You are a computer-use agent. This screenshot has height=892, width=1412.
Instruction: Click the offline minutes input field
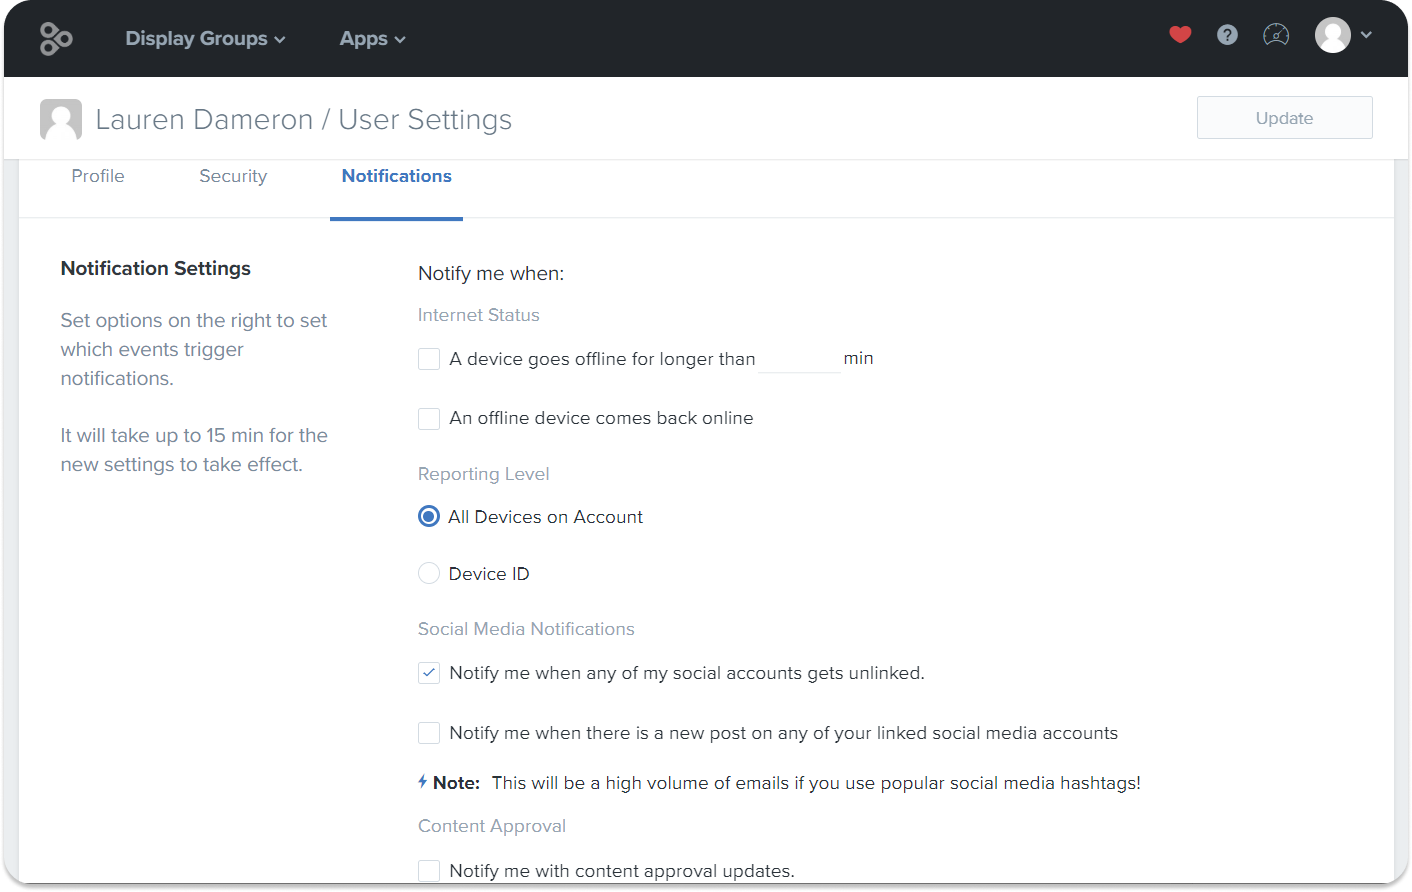click(799, 359)
